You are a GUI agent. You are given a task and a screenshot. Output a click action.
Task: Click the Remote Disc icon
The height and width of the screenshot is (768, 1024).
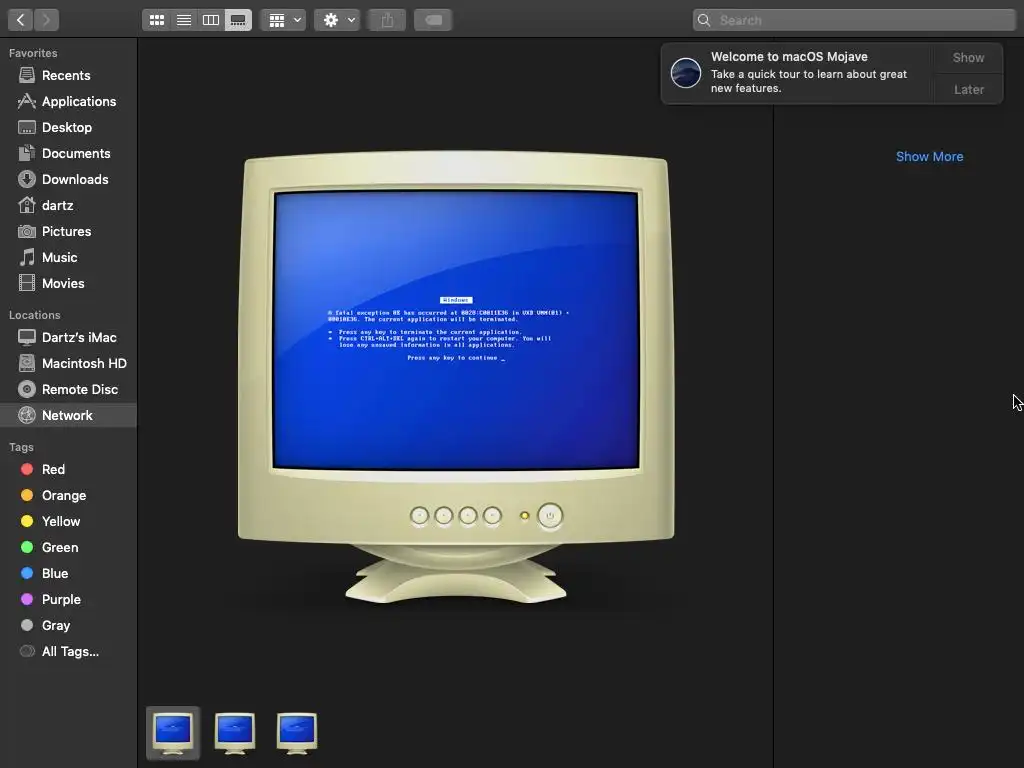coord(27,389)
